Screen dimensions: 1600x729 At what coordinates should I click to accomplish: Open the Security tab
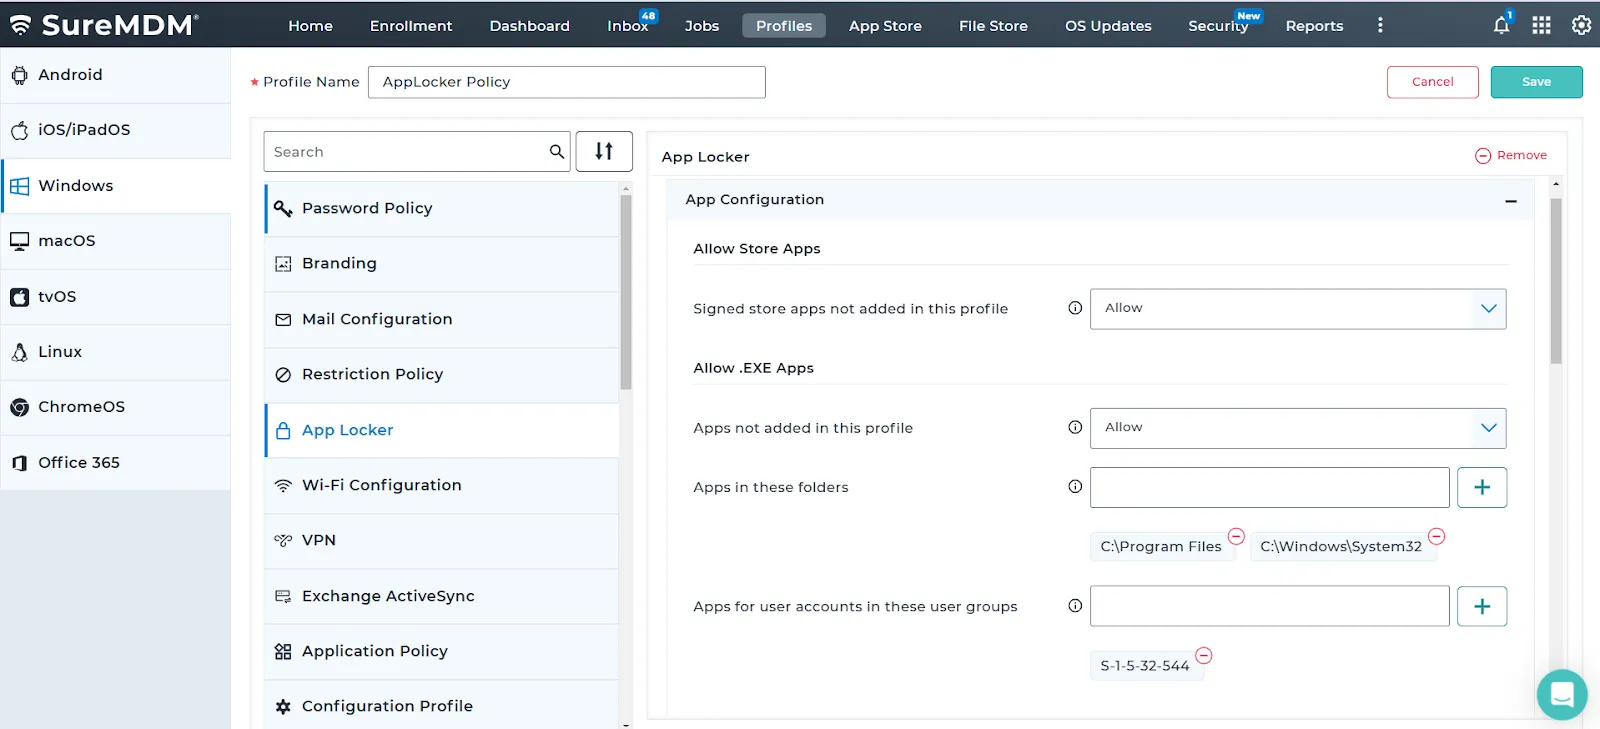tap(1218, 26)
